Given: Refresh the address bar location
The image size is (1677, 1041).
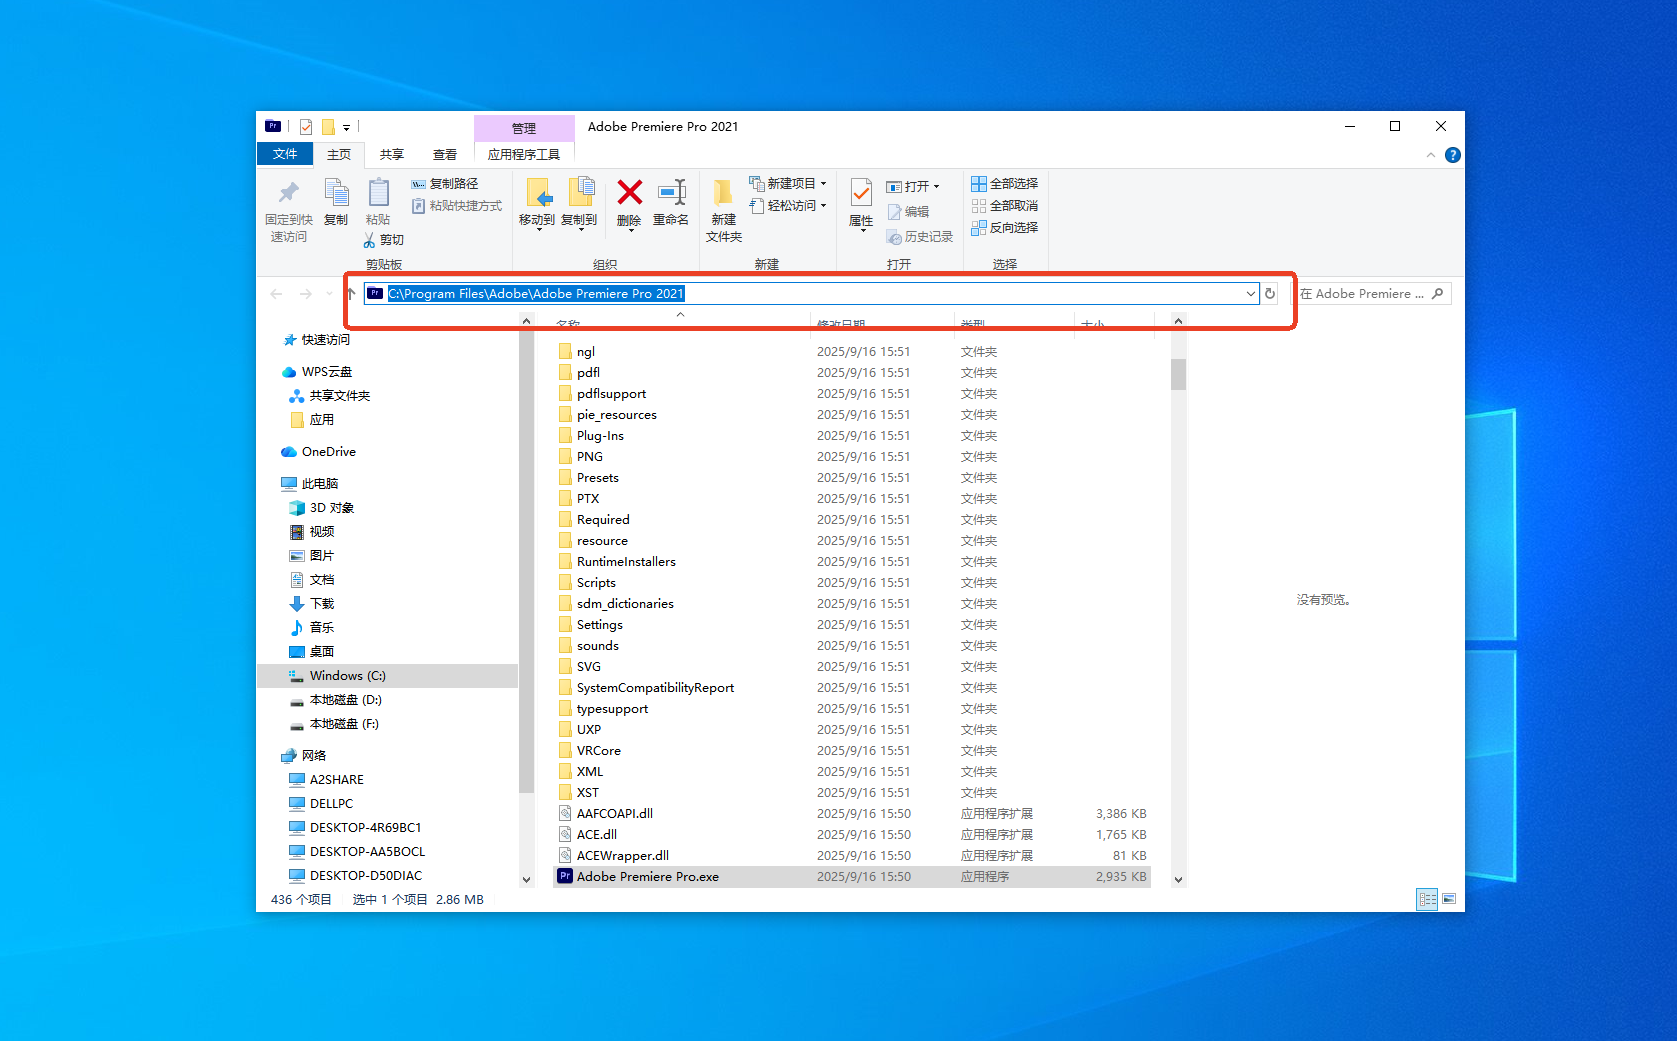Looking at the screenshot, I should coord(1270,293).
